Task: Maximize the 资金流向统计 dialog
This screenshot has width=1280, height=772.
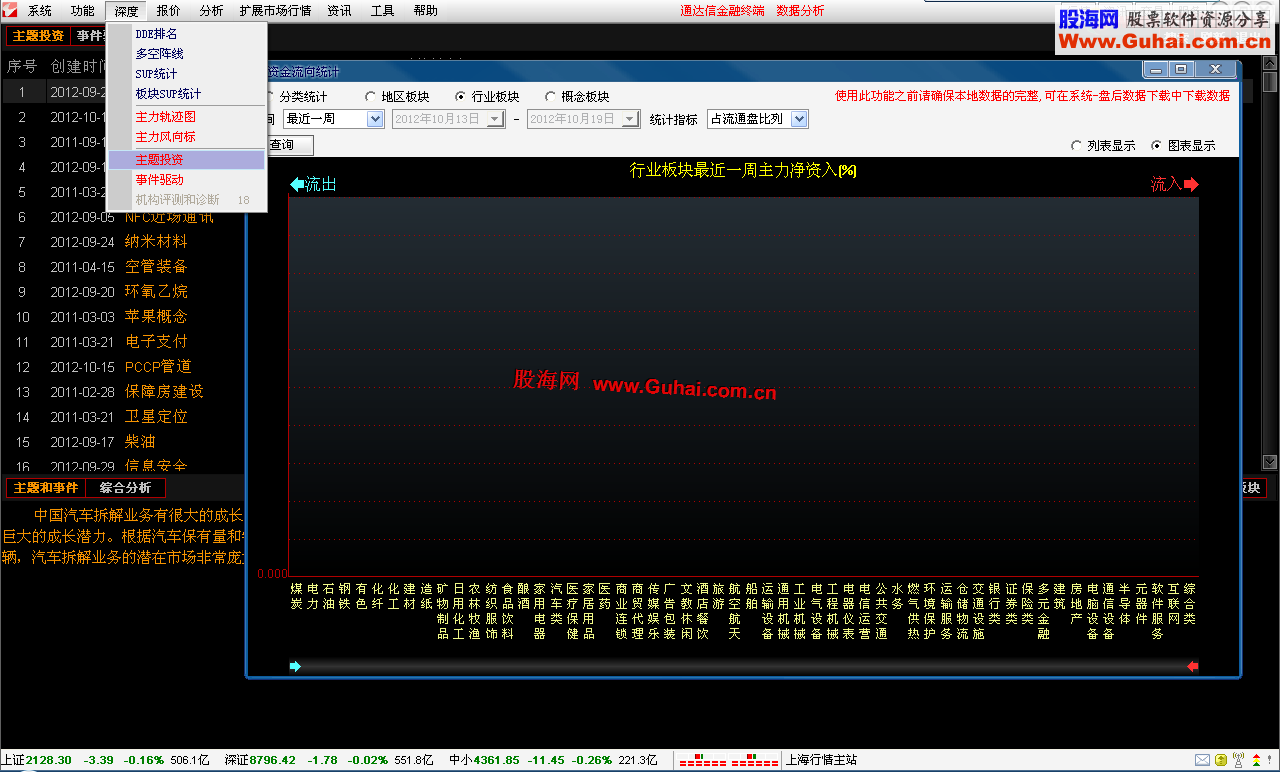Action: coord(1181,69)
